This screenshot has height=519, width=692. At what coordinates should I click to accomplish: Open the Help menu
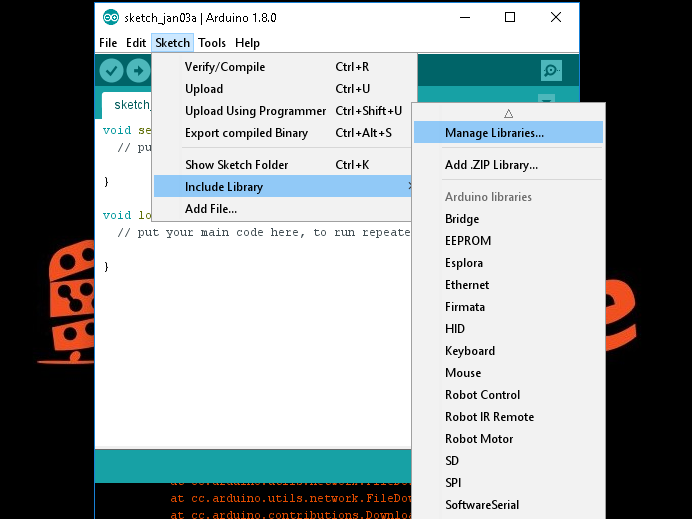click(x=247, y=43)
